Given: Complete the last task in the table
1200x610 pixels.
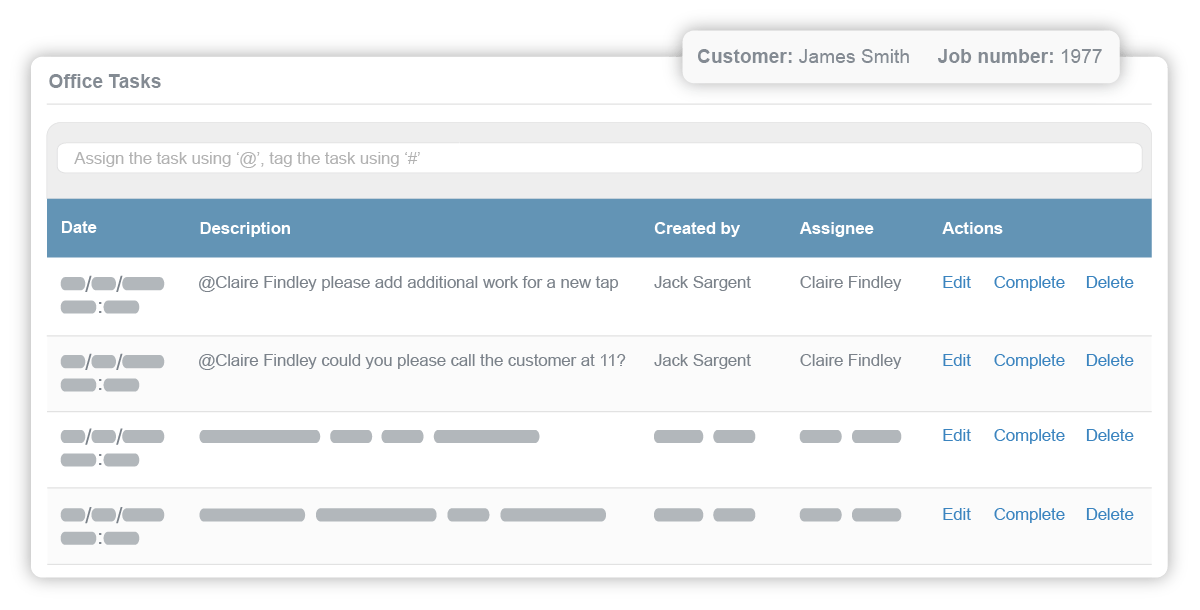Looking at the screenshot, I should point(1029,514).
